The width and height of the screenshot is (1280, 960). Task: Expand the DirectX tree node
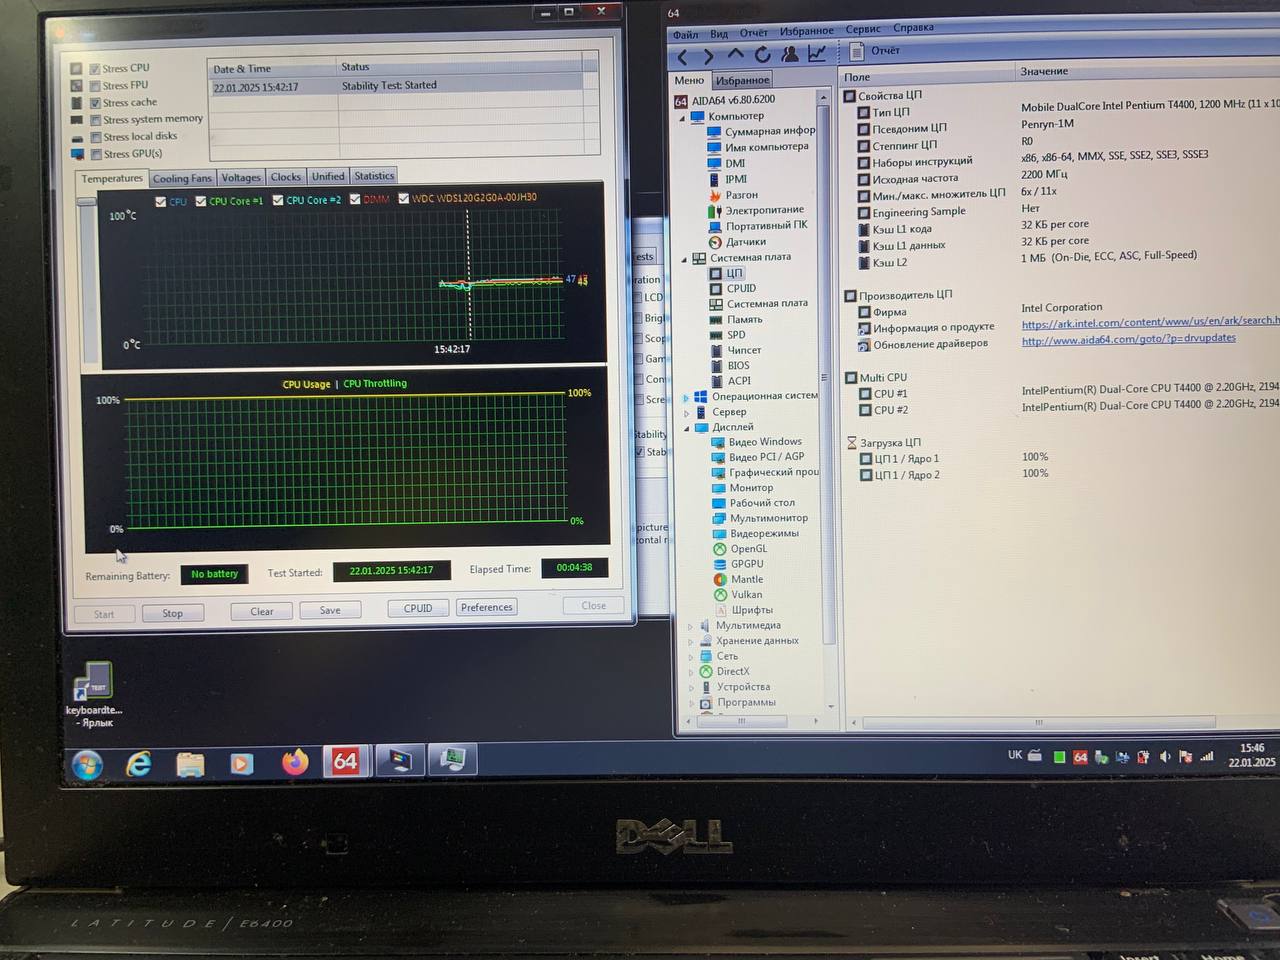coord(690,672)
